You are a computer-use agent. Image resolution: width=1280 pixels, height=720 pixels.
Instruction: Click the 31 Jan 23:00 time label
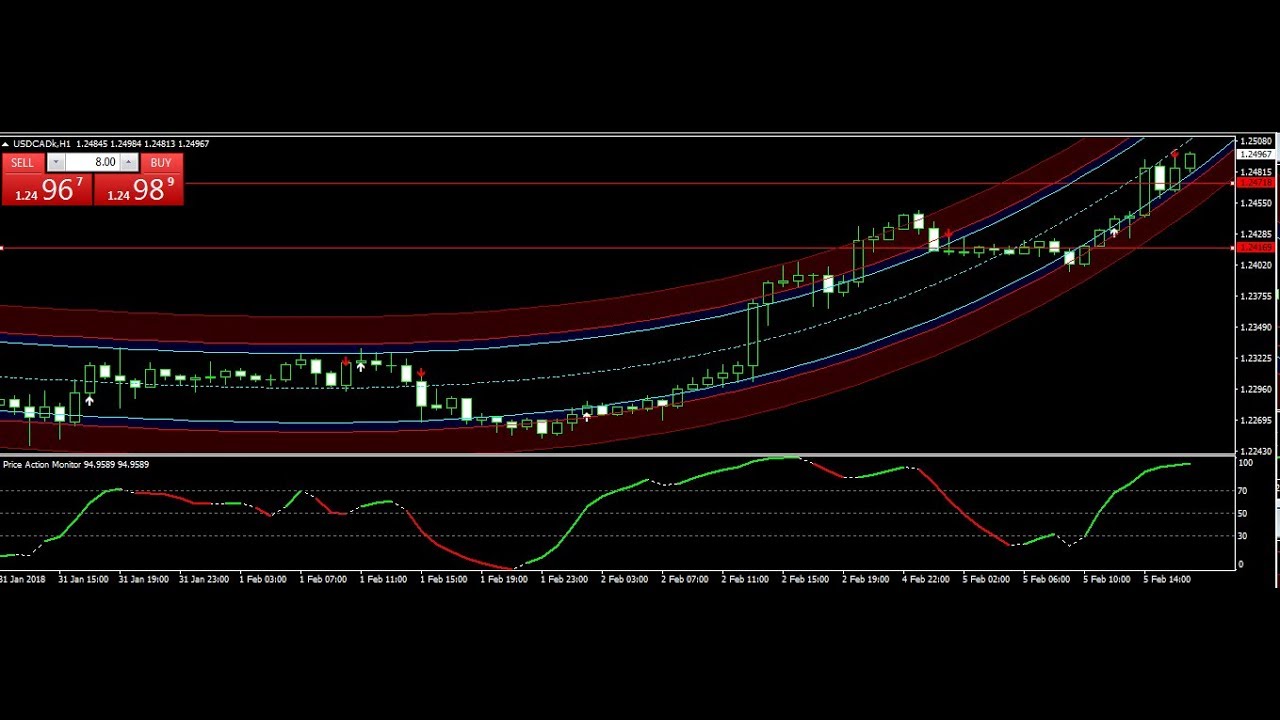204,579
